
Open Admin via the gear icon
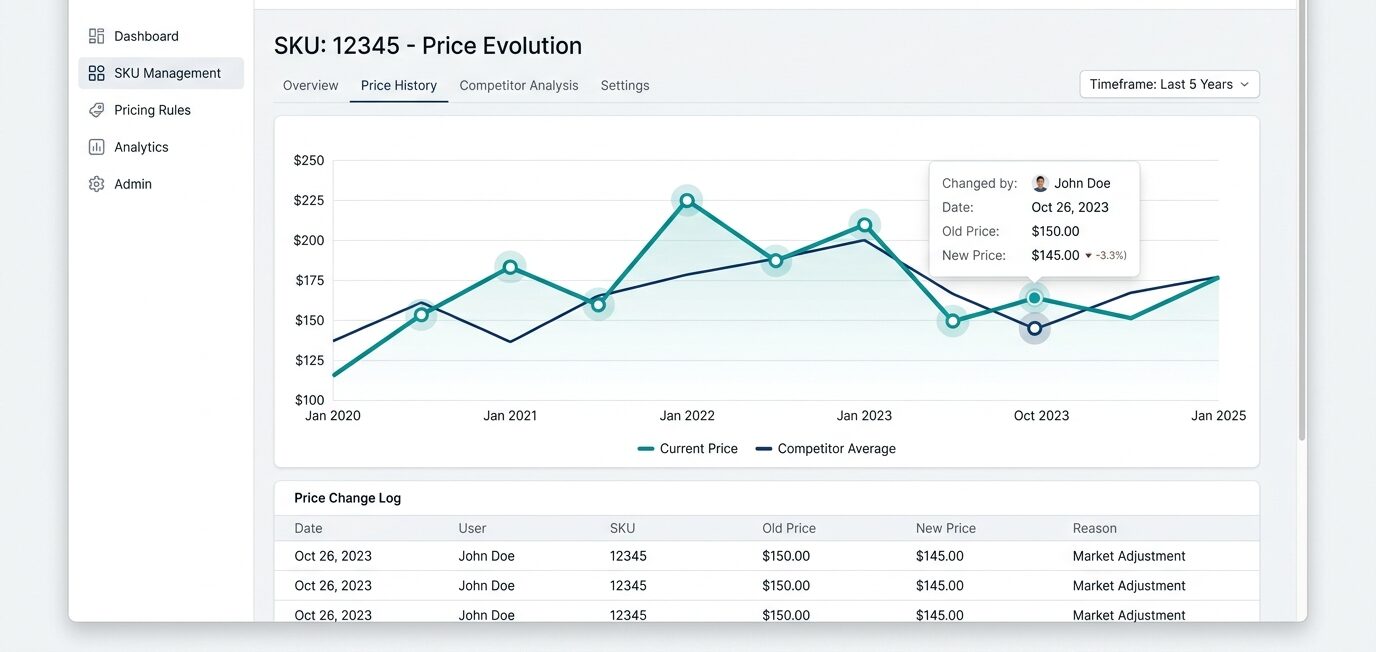(x=96, y=184)
